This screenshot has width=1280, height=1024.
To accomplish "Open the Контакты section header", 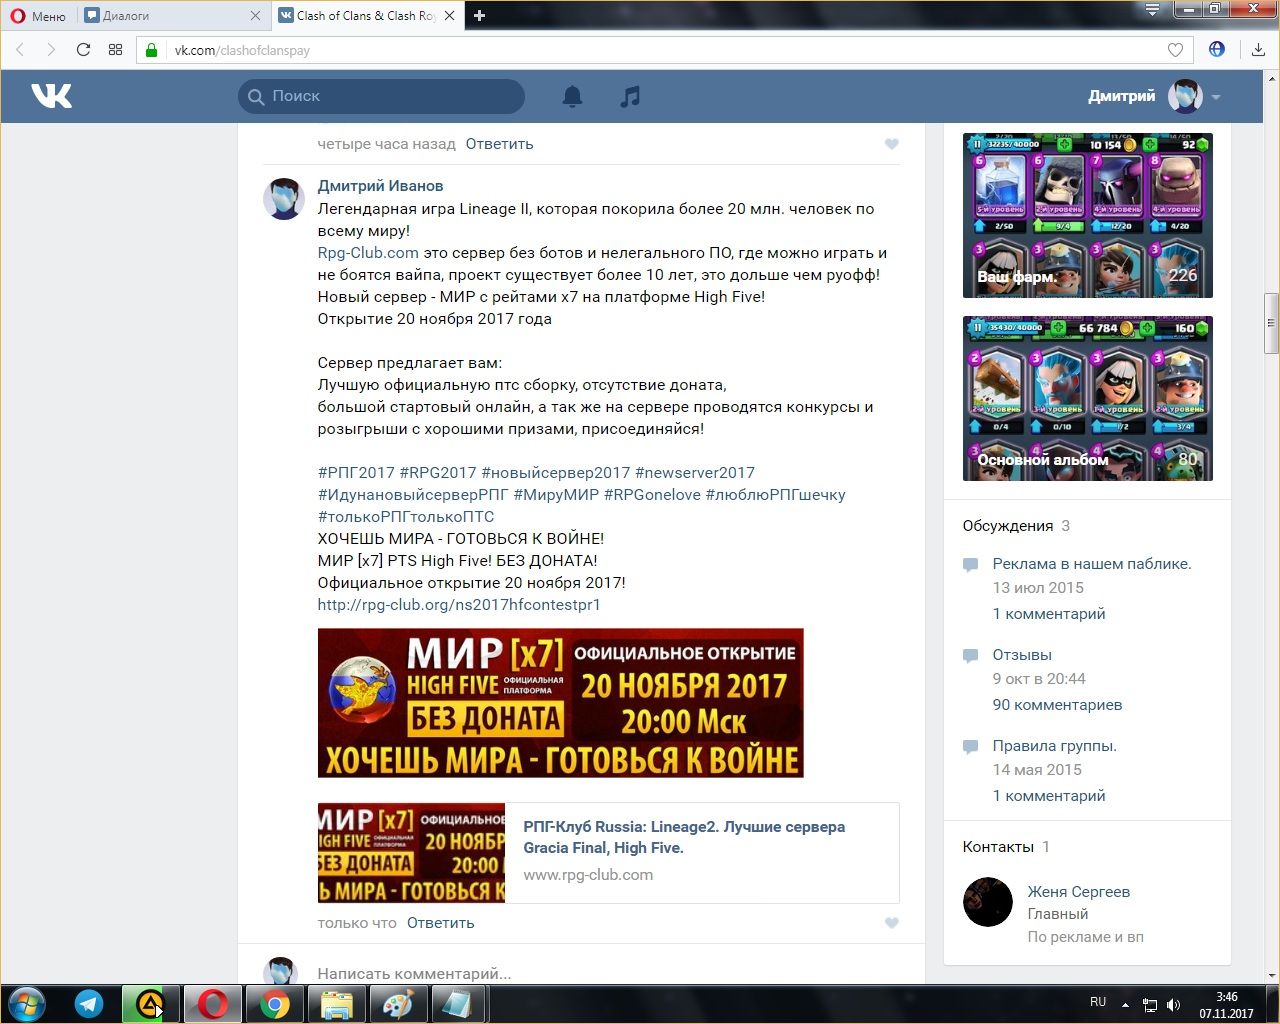I will [x=1006, y=847].
